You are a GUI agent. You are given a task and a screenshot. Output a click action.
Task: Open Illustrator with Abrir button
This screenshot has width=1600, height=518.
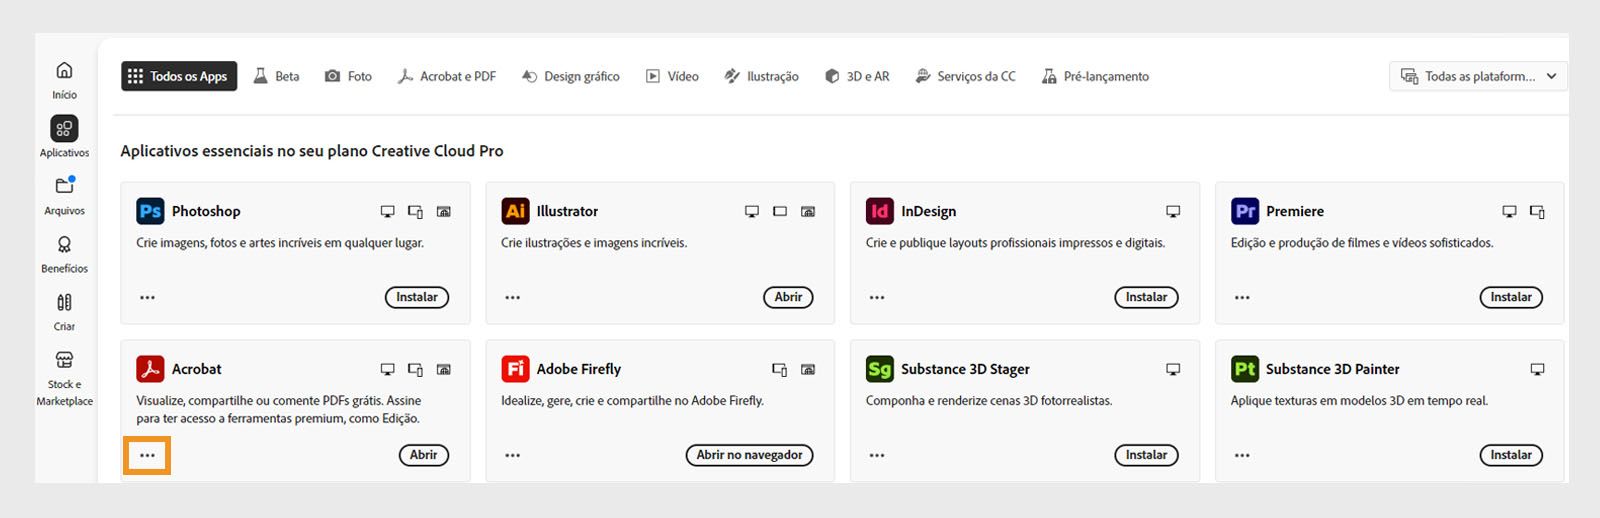pos(788,297)
